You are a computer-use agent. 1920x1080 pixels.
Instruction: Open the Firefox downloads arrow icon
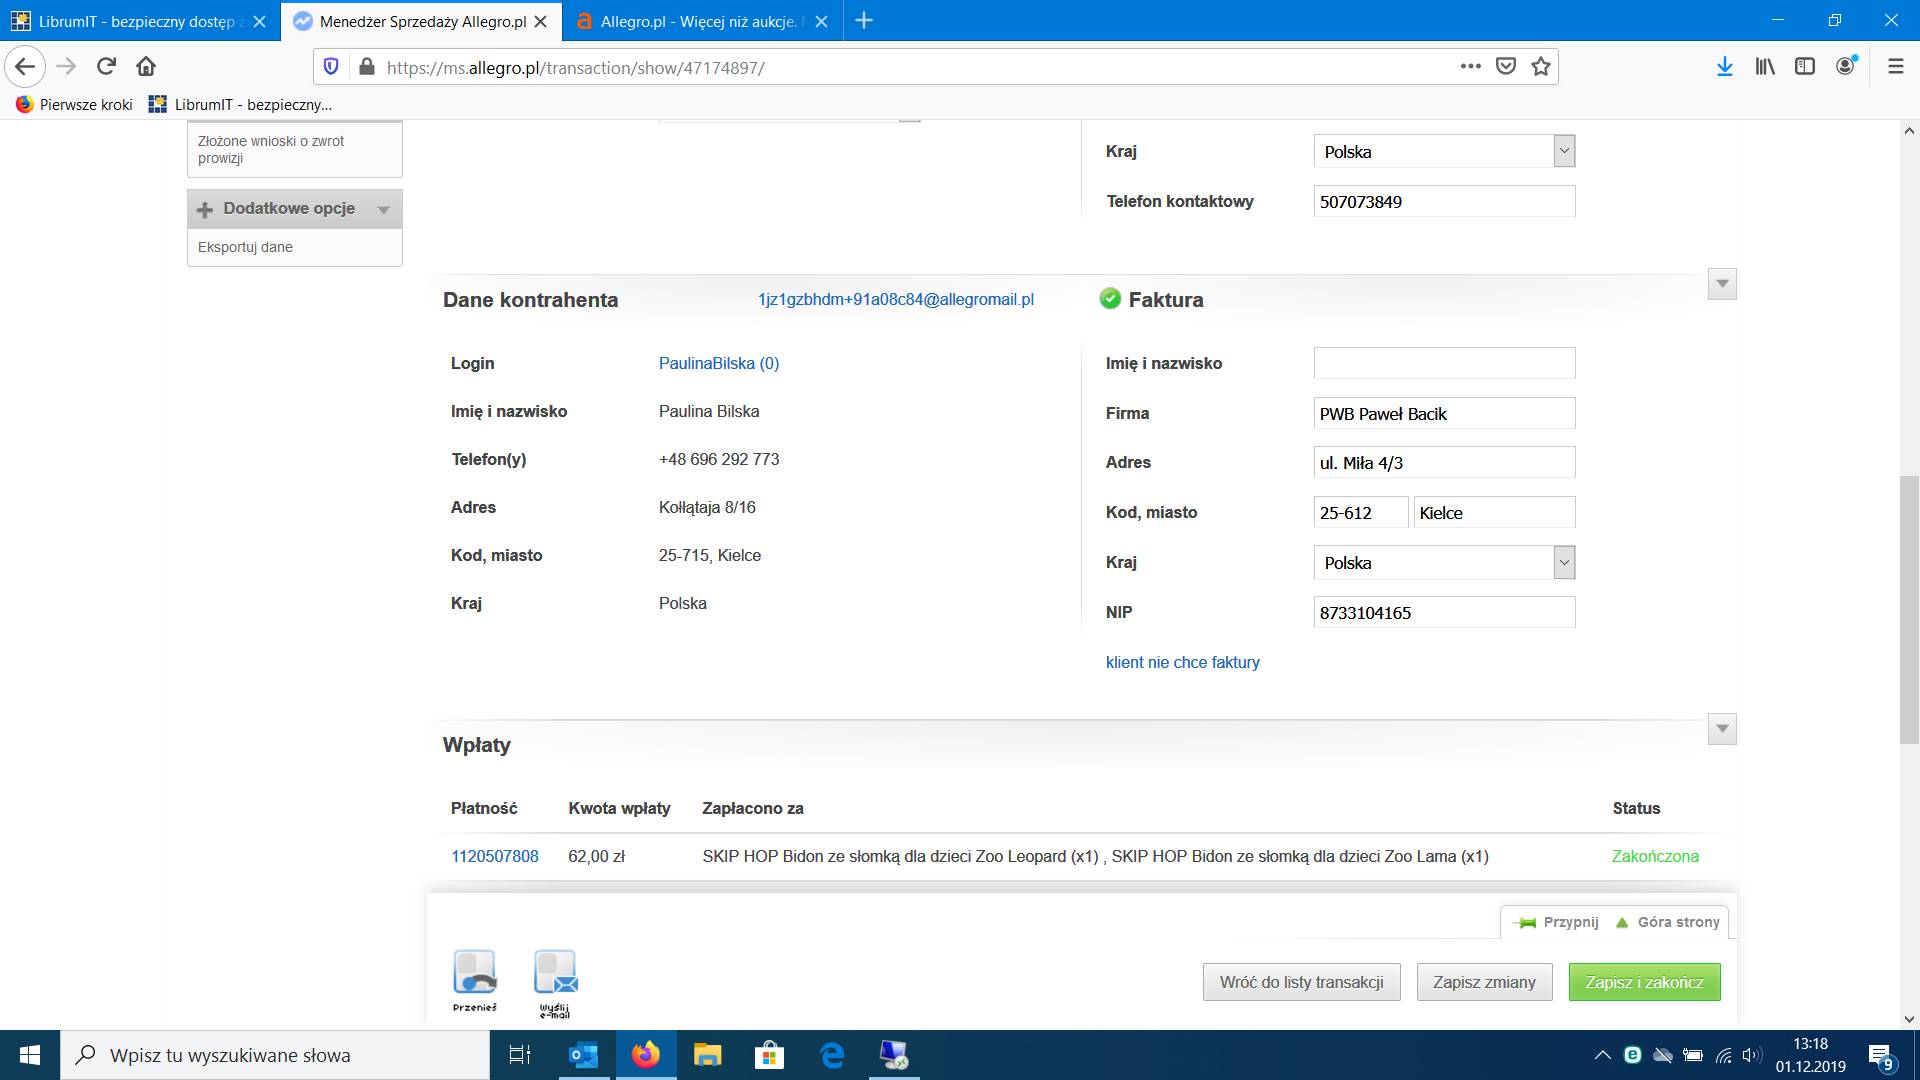pos(1724,67)
